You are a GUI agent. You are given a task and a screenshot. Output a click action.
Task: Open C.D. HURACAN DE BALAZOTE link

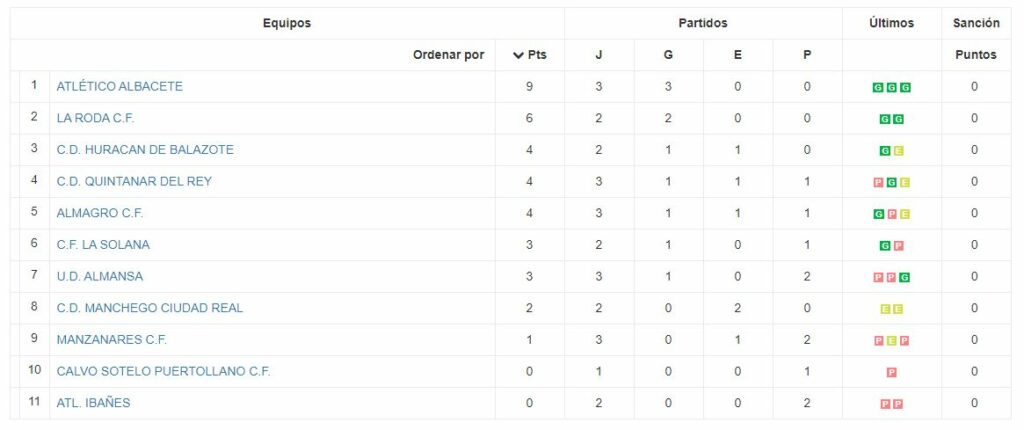145,150
